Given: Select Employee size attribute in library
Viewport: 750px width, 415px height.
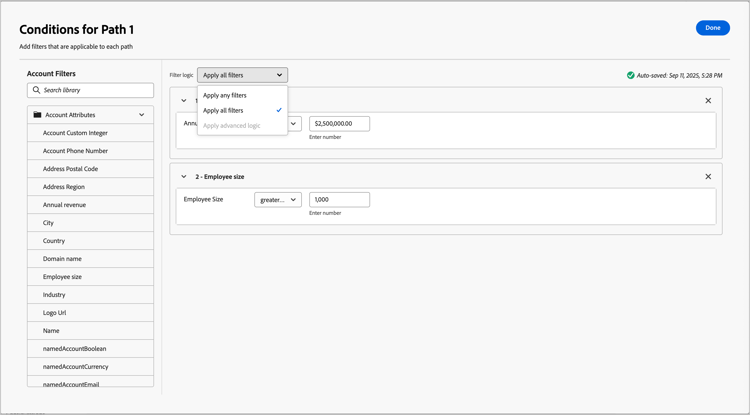Looking at the screenshot, I should (x=90, y=277).
